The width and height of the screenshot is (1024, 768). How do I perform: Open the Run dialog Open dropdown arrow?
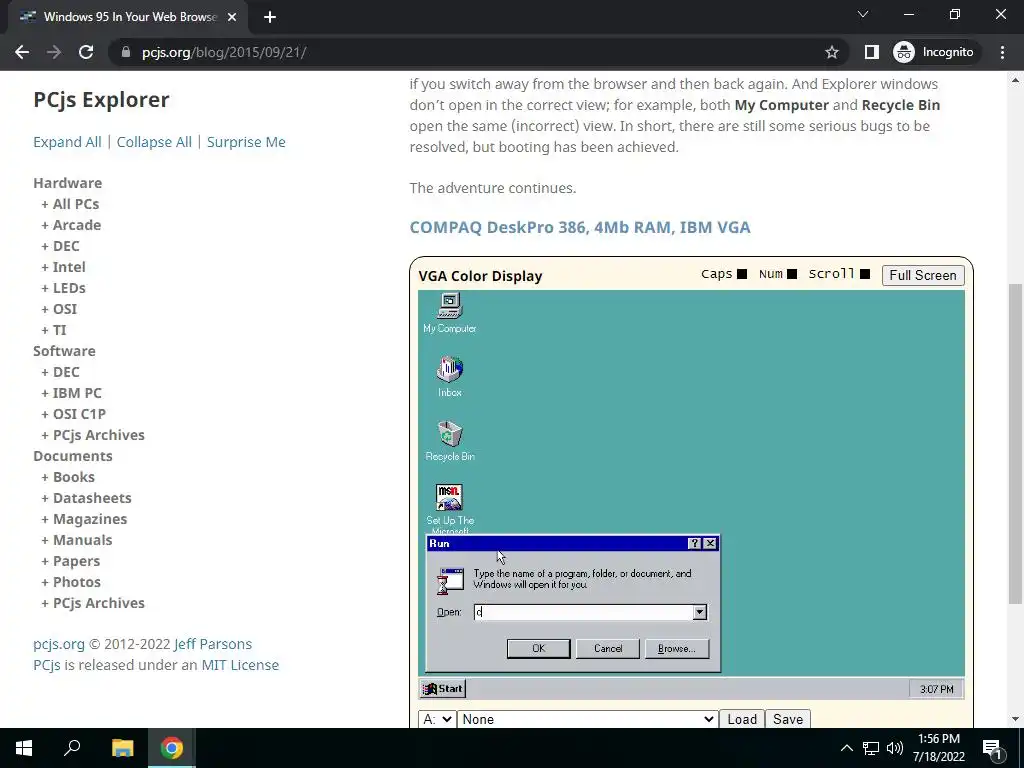point(699,612)
